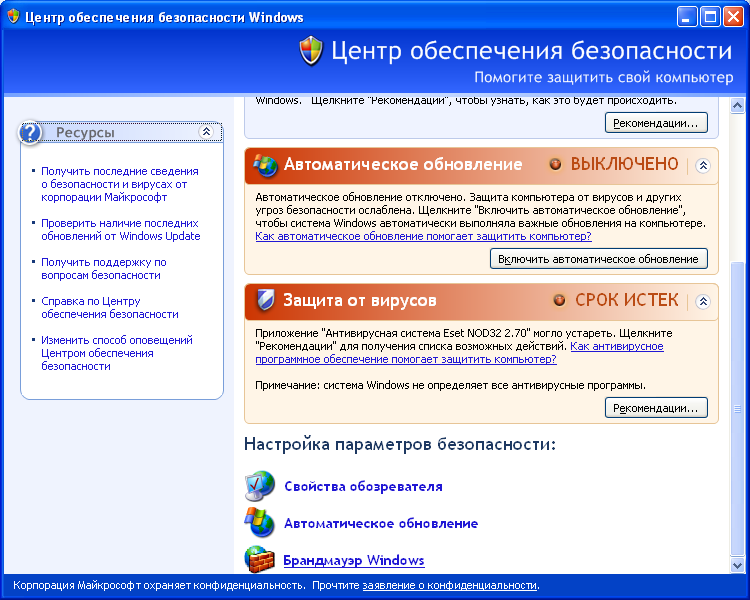The height and width of the screenshot is (600, 750).
Task: Open Изменить способ оповещений link
Action: click(x=117, y=353)
